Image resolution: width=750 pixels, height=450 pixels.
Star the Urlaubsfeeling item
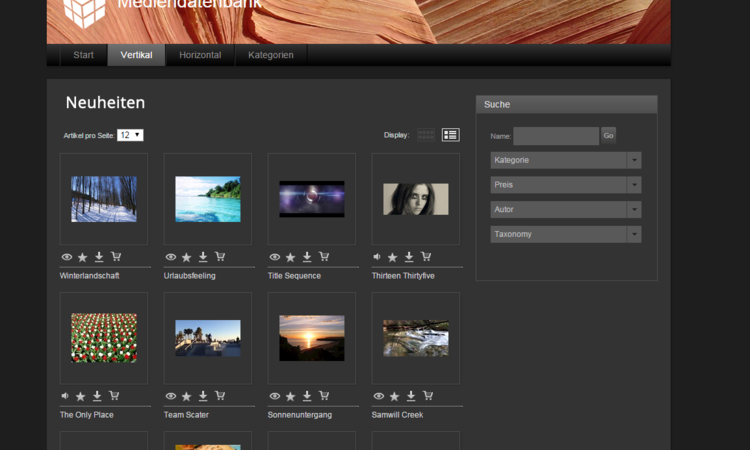[x=187, y=258]
